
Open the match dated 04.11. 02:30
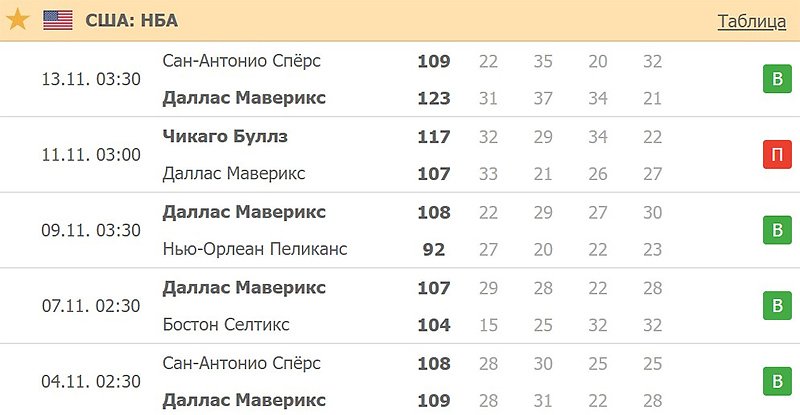91,381
